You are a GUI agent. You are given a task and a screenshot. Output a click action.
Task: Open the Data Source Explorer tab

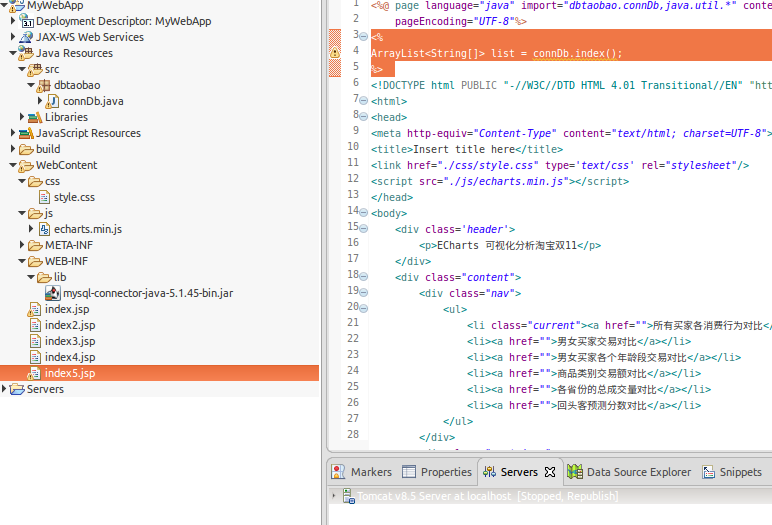(629, 472)
